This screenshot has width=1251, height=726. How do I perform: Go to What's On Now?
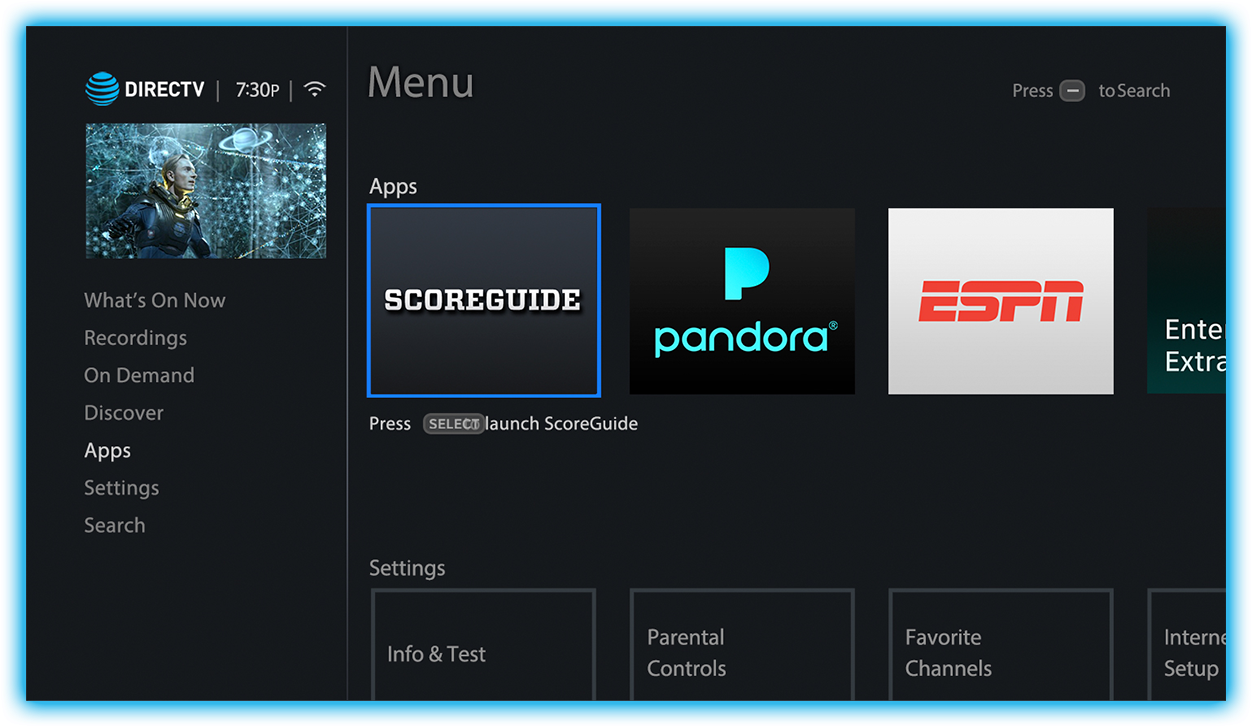point(155,300)
